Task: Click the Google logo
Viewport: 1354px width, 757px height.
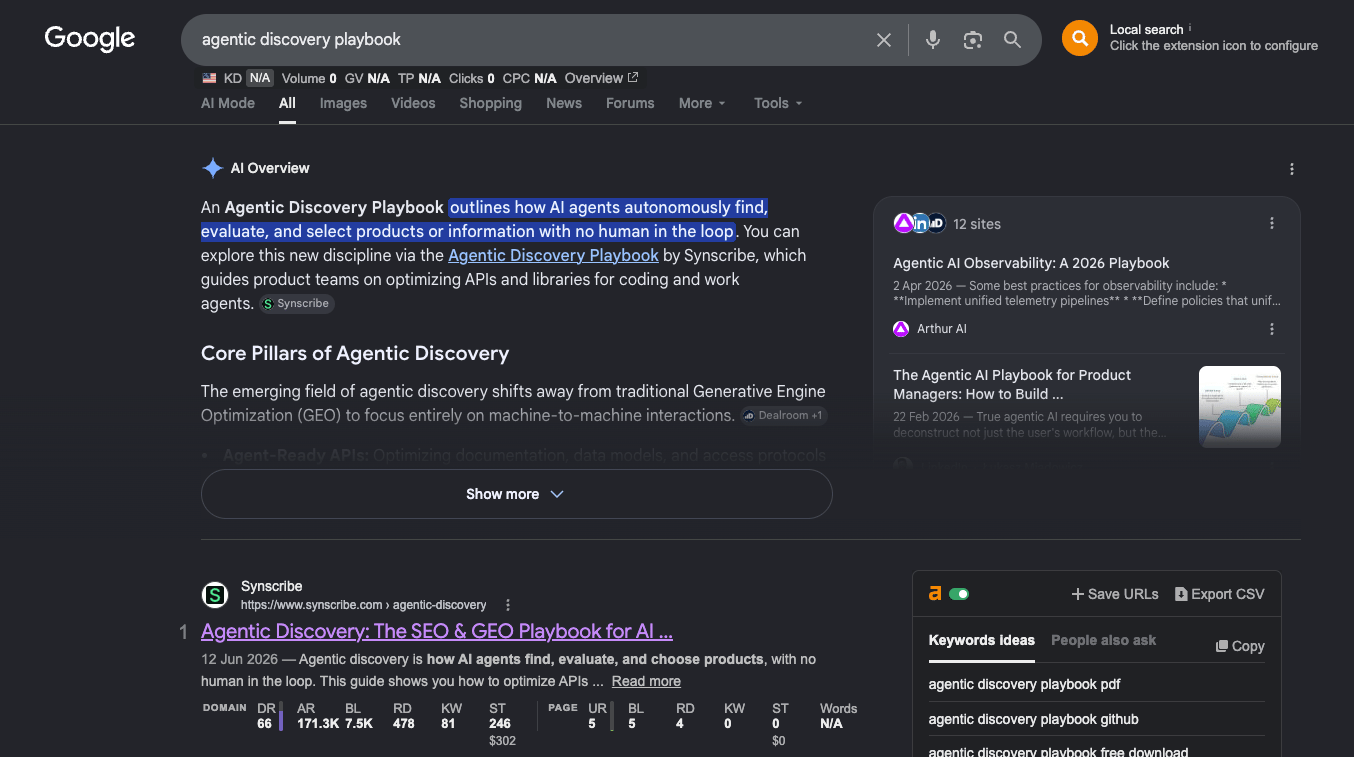Action: (x=90, y=40)
